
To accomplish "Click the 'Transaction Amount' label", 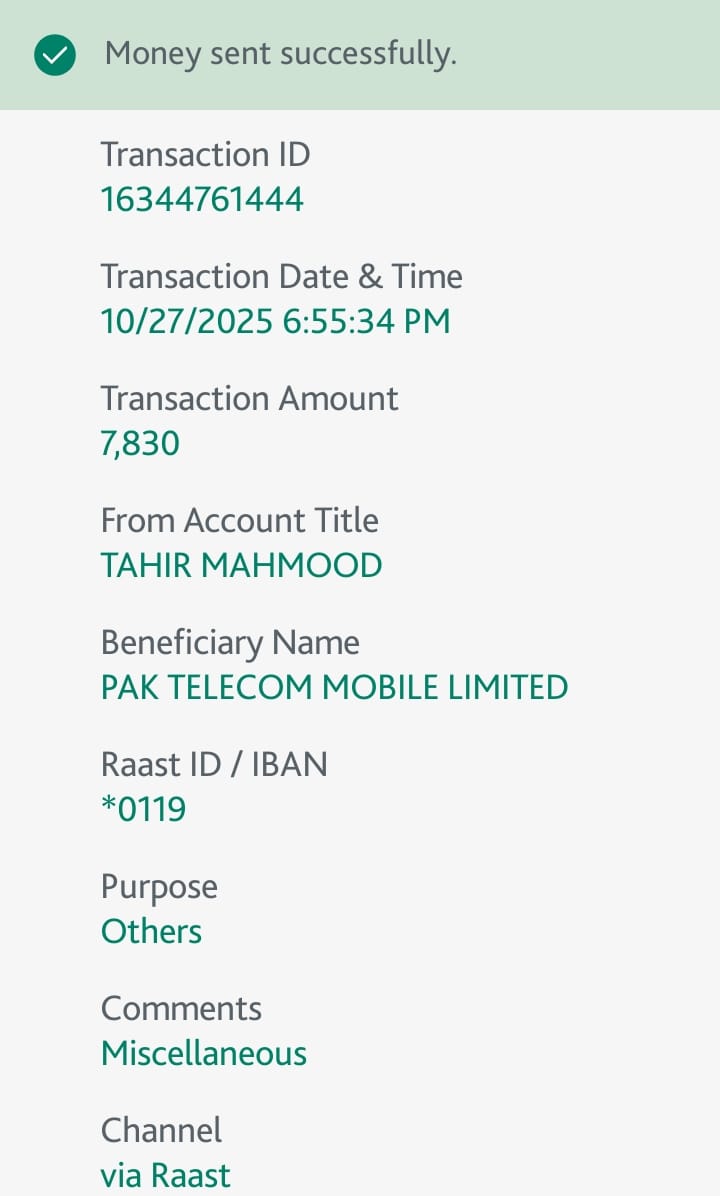I will [x=249, y=399].
